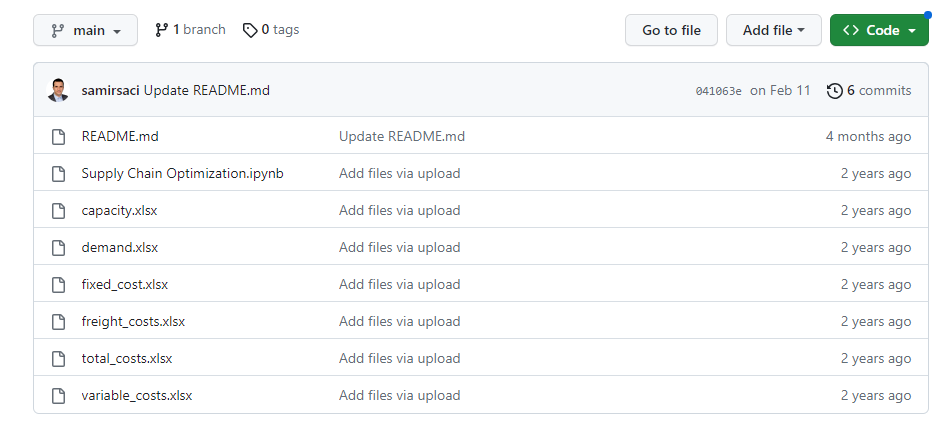Click the file icon next to fixed_cost.xlsx

(58, 284)
